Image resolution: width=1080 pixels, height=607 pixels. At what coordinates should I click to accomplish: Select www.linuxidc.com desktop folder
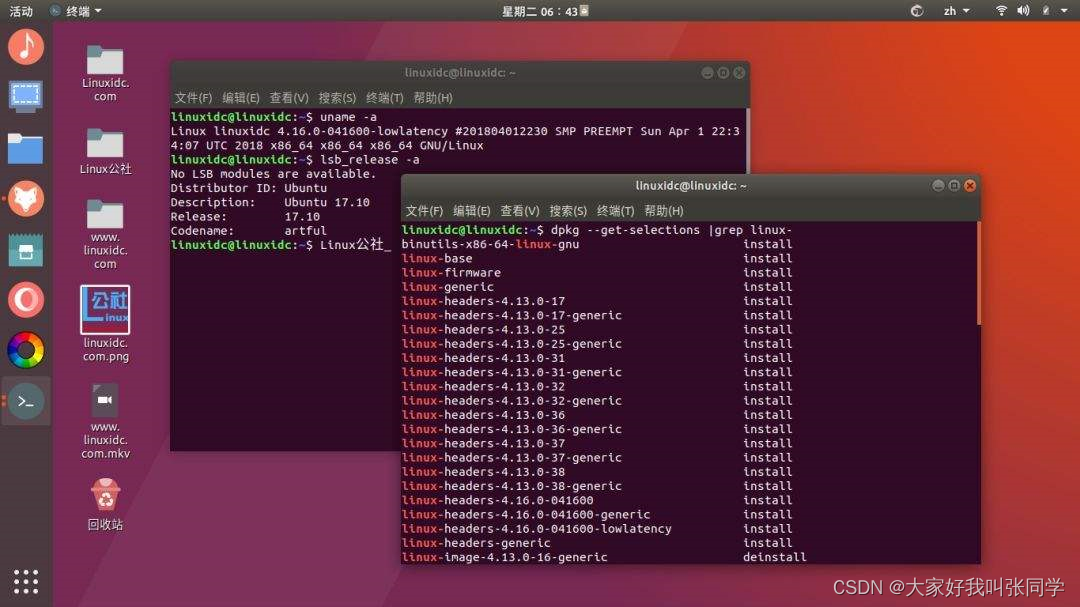pos(105,234)
